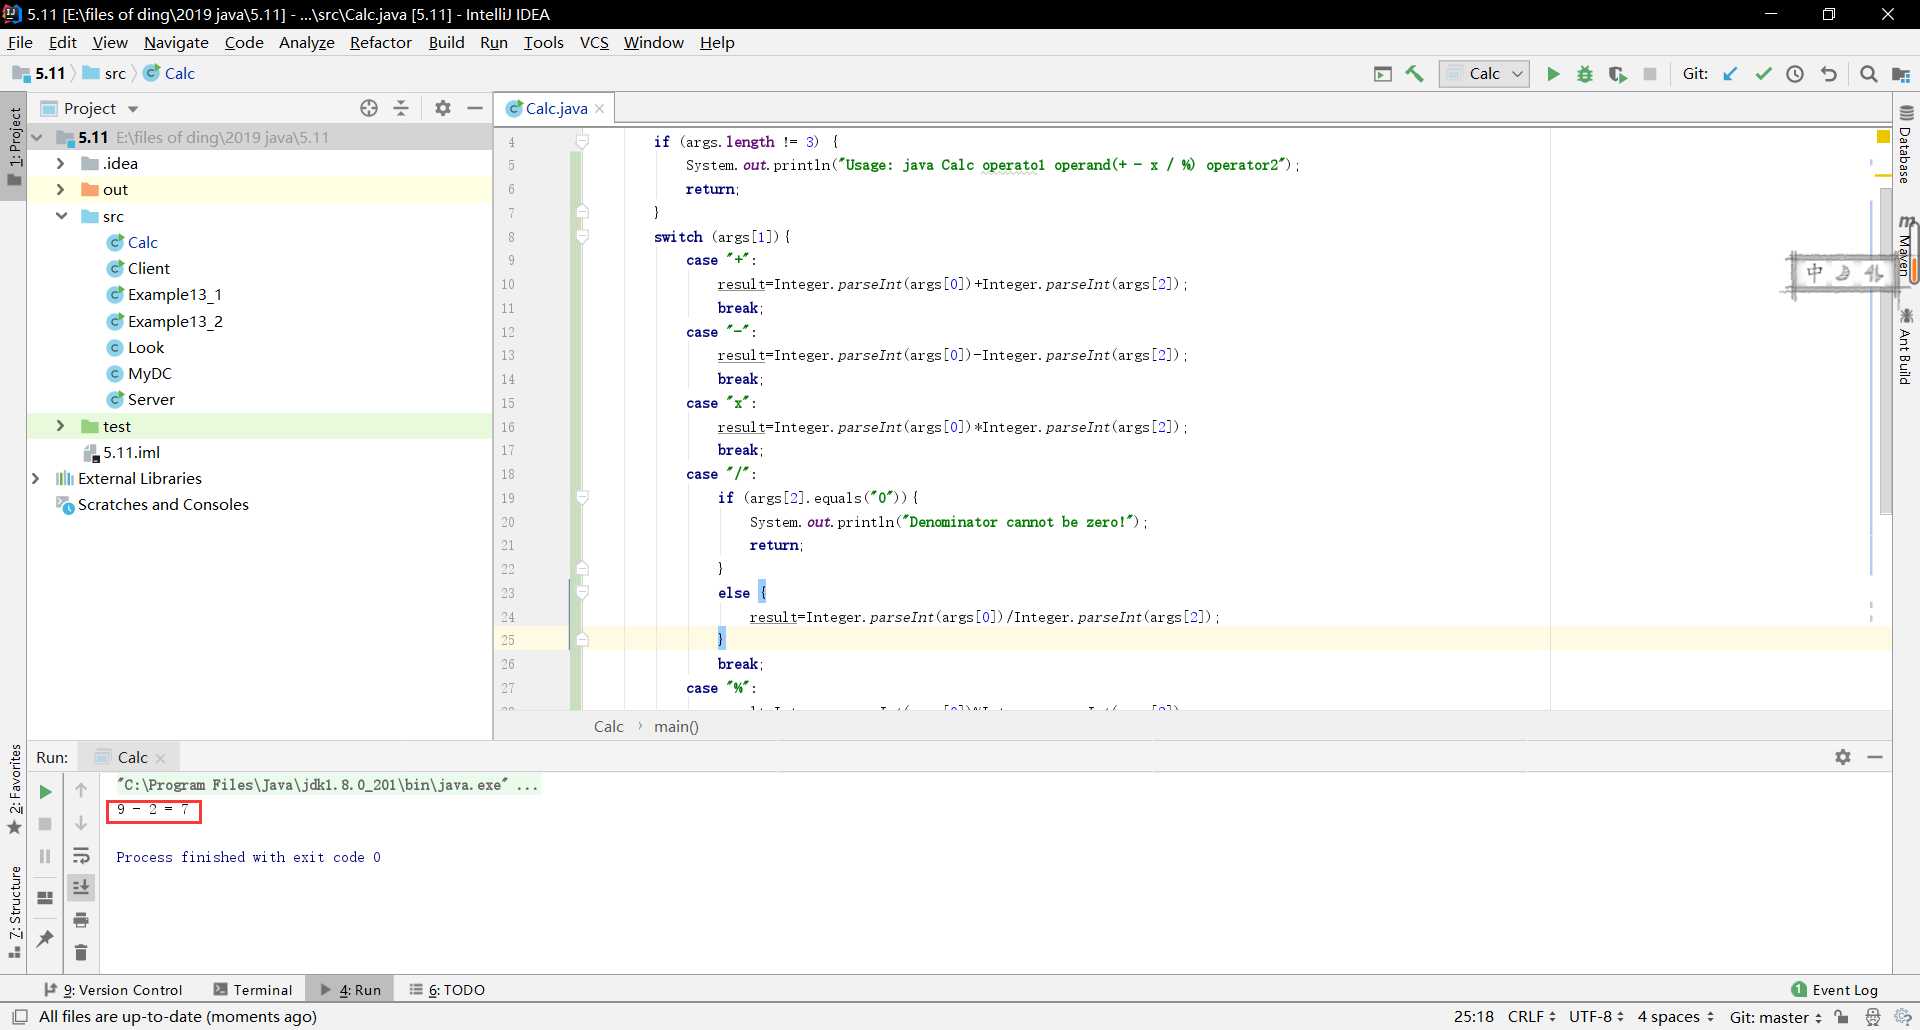Click up stack trace arrow in Run panel
This screenshot has width=1920, height=1030.
[x=81, y=790]
